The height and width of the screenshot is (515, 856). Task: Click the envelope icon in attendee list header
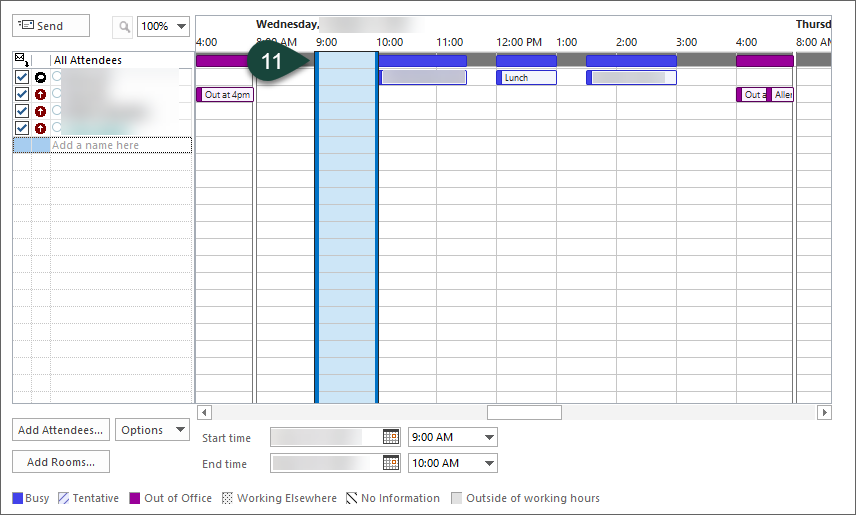20,60
